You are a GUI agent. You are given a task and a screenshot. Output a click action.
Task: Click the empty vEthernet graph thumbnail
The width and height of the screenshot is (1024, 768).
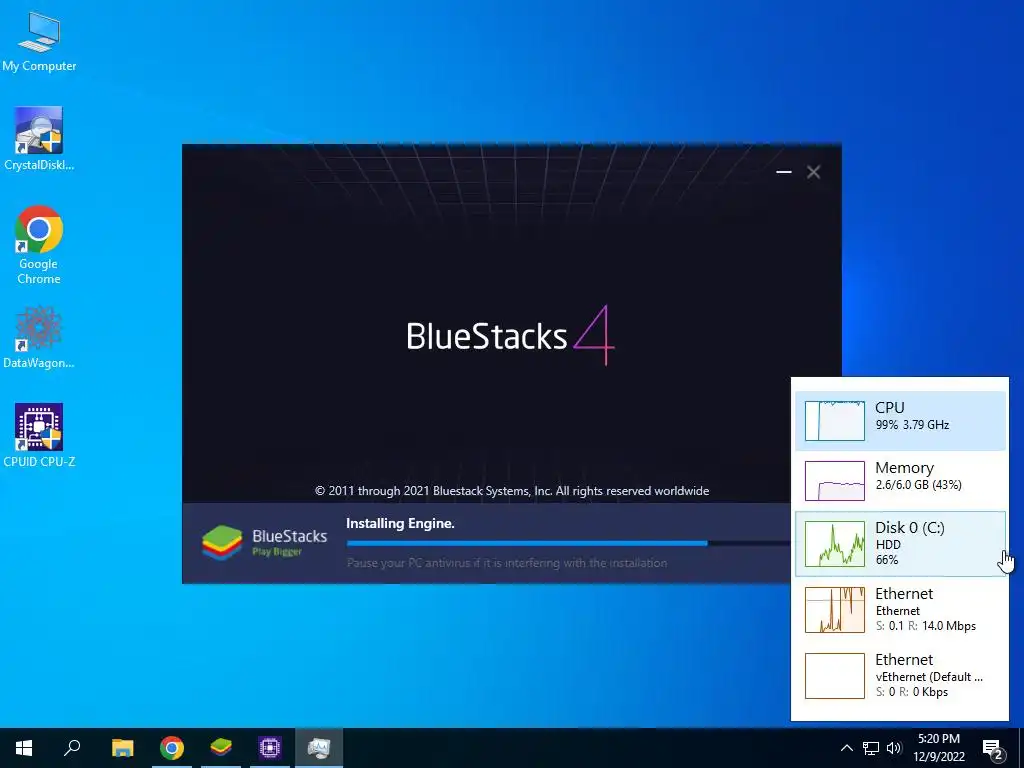pos(835,675)
